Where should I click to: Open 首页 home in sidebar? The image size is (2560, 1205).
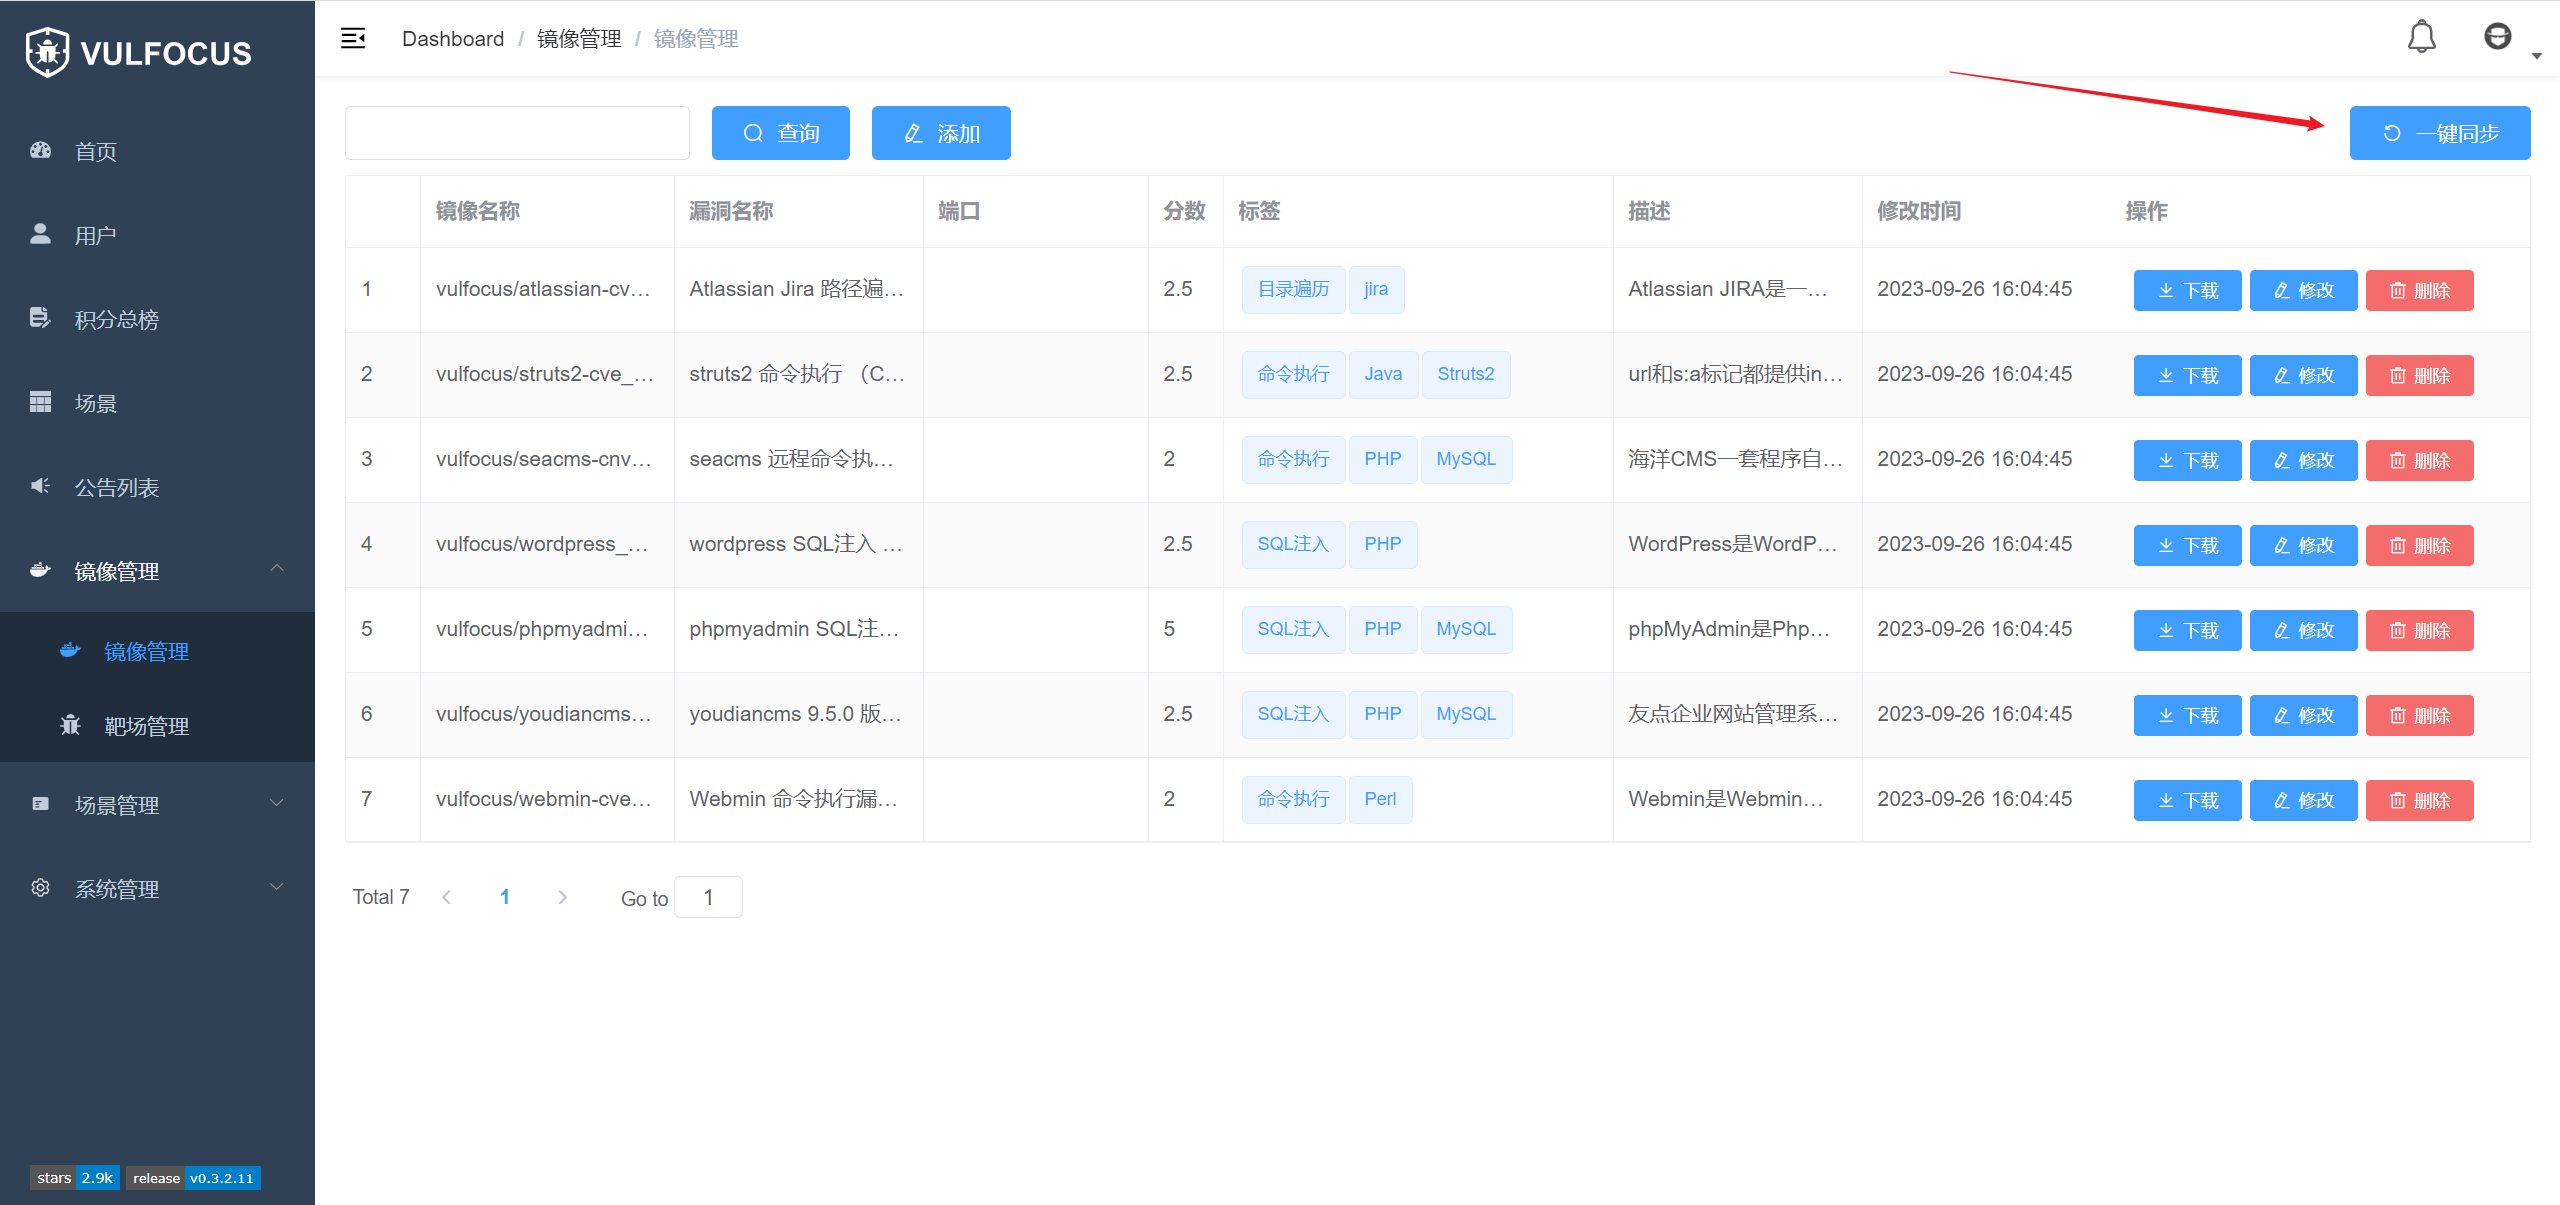coord(96,152)
